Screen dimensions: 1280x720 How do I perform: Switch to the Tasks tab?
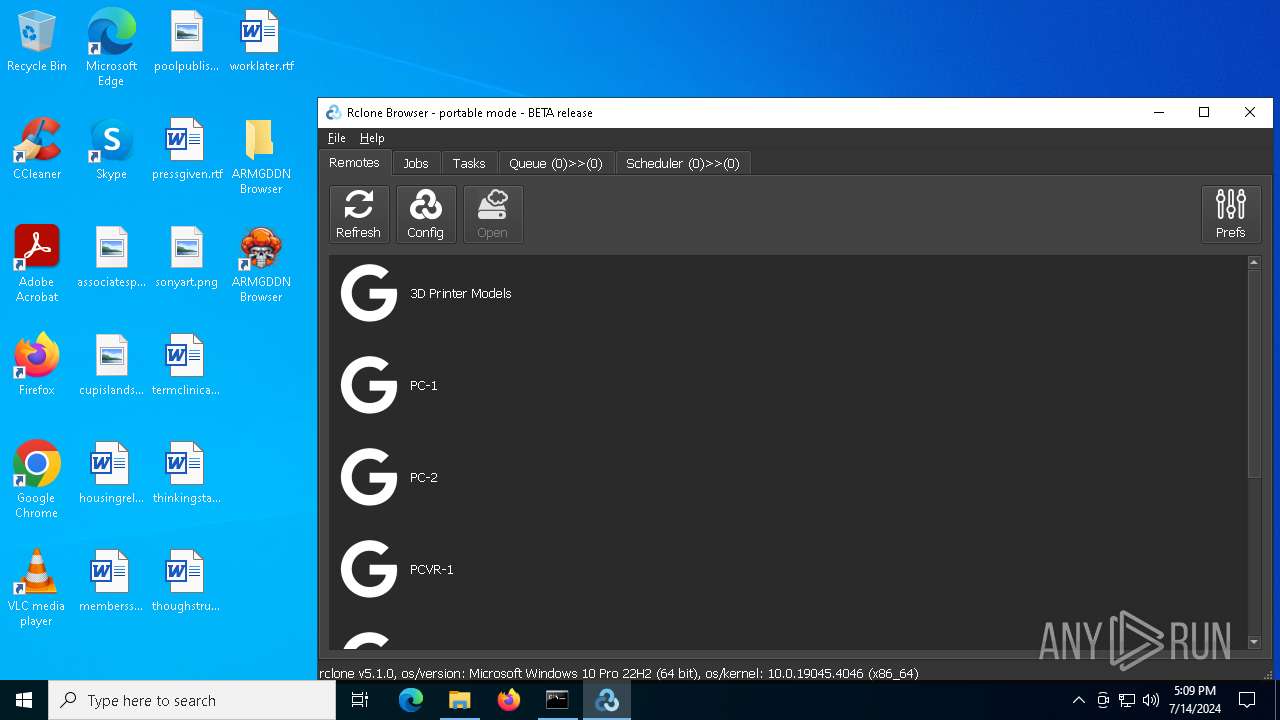coord(469,164)
